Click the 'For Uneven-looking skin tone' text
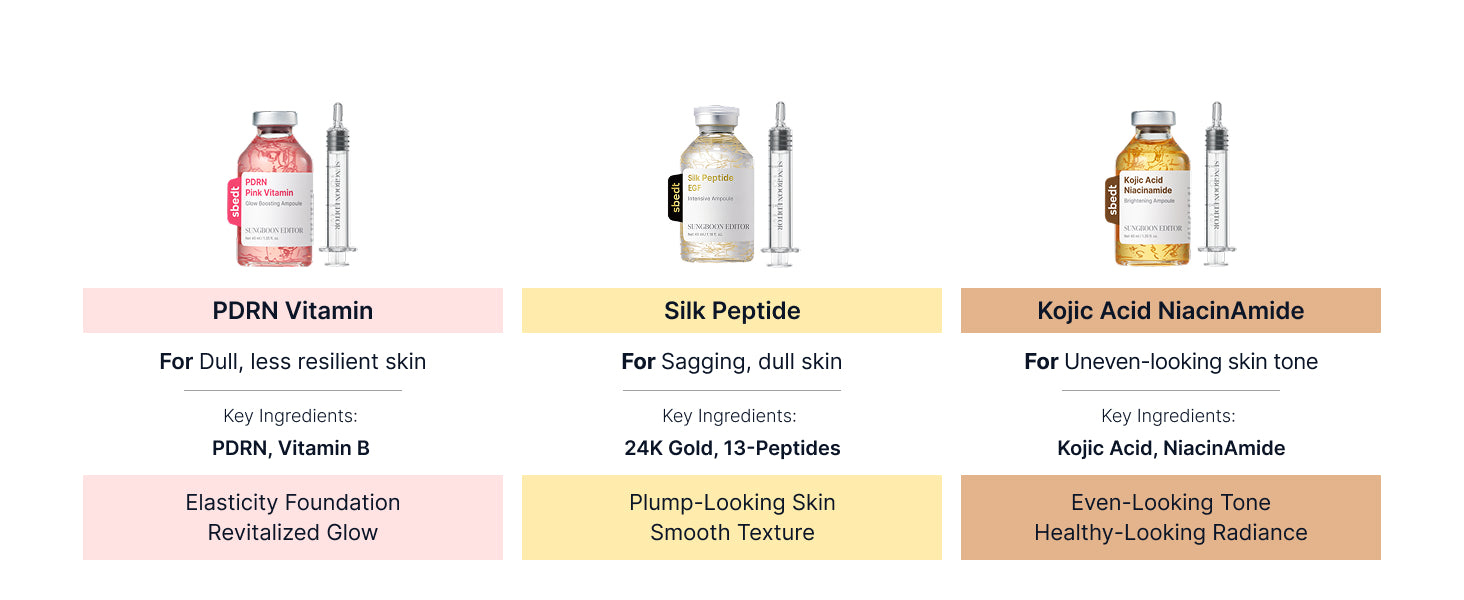Viewport: 1464px width, 600px height. pos(1171,361)
